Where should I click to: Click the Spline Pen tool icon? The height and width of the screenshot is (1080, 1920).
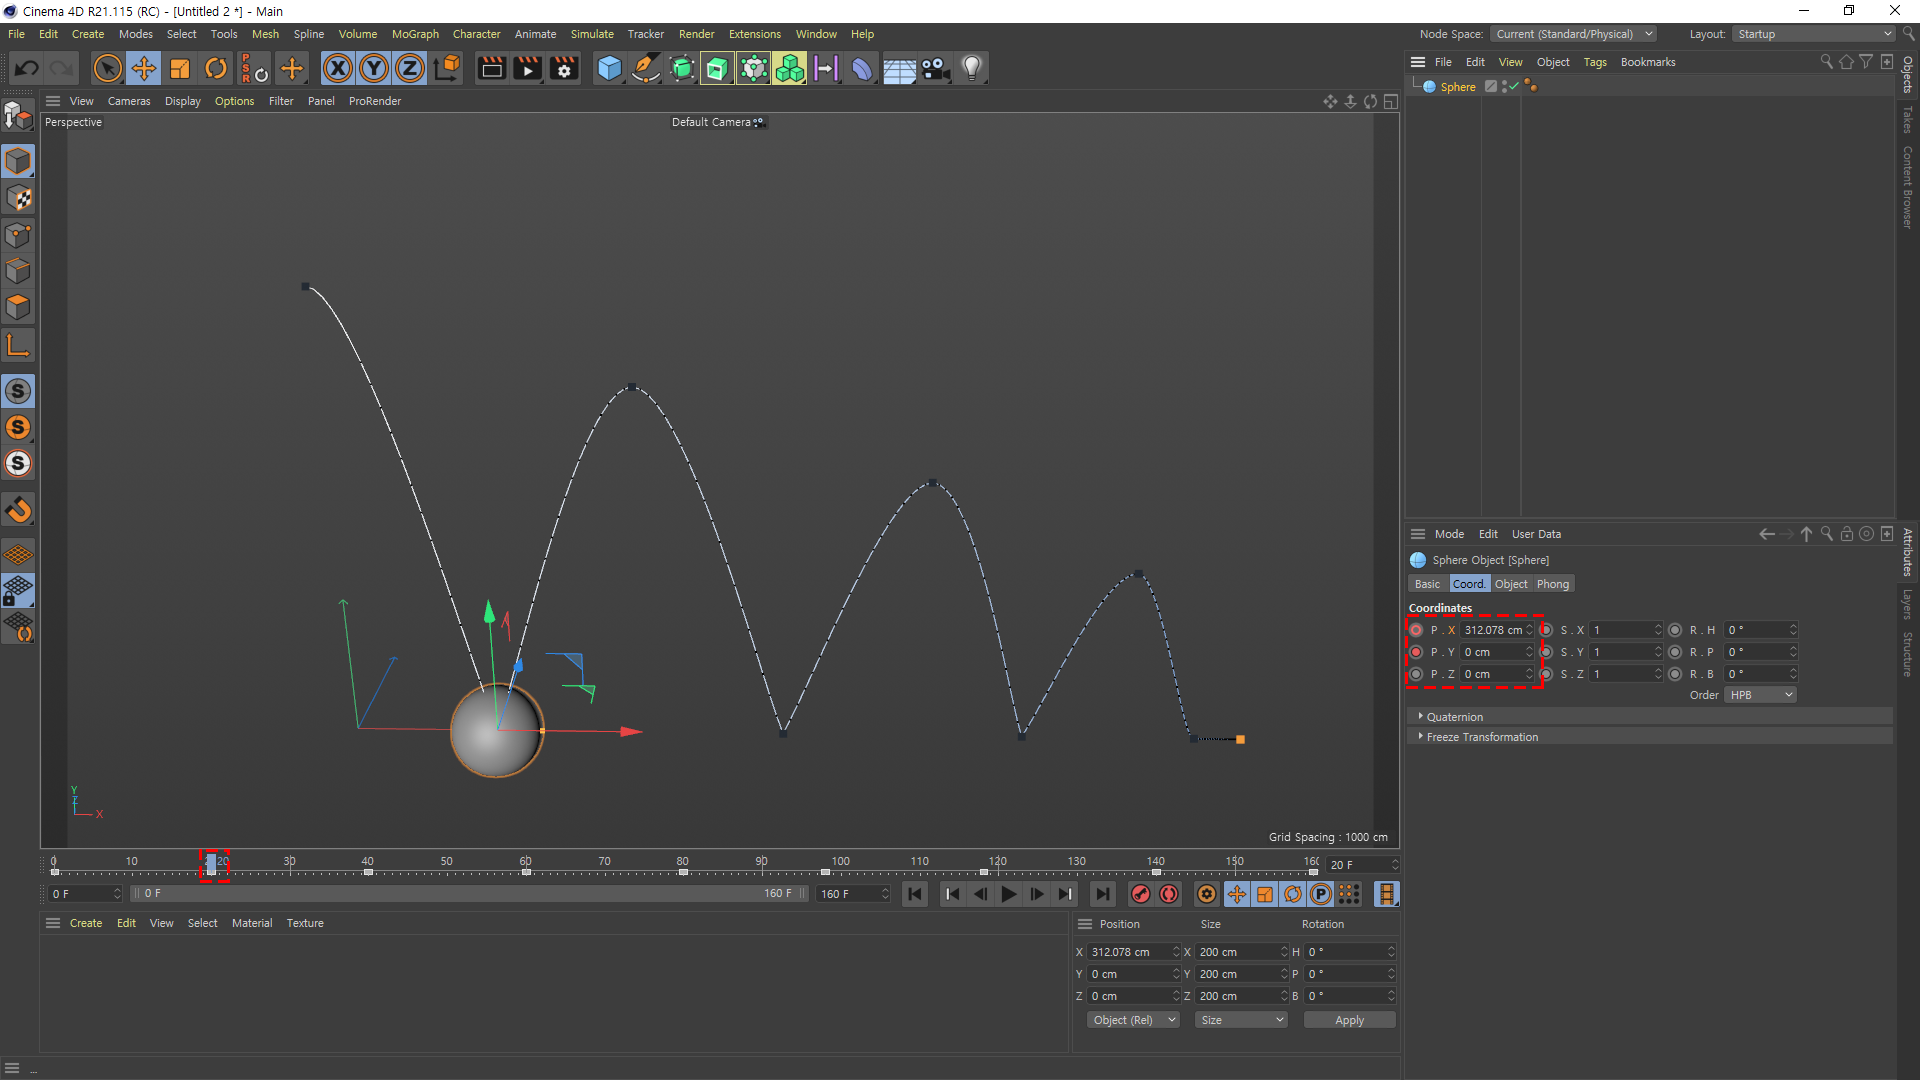tap(646, 69)
